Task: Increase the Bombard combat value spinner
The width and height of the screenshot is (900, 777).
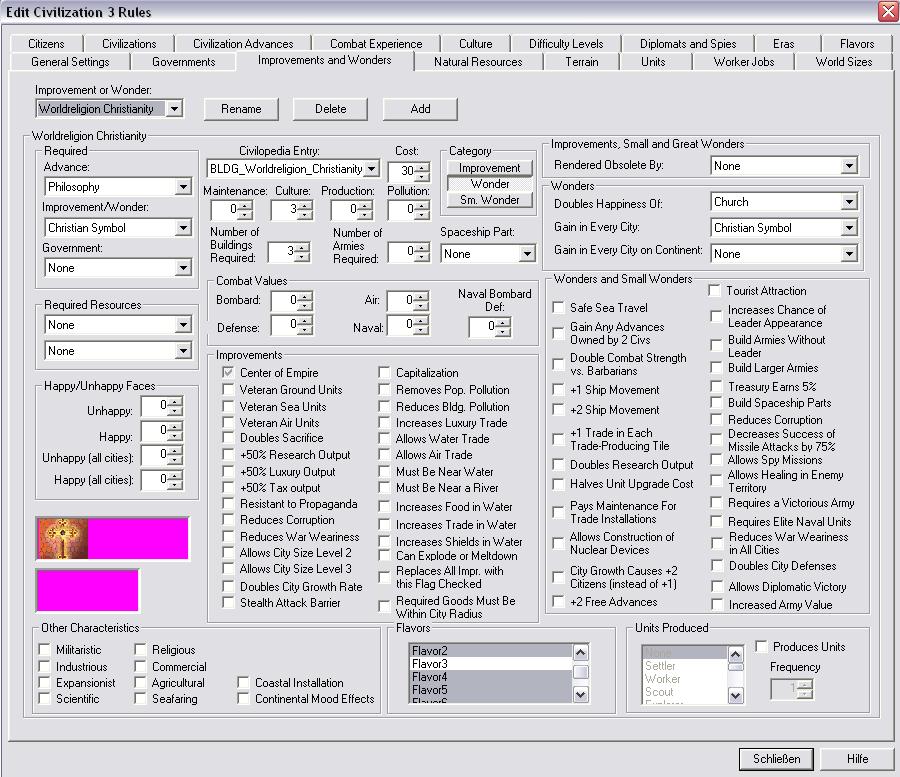Action: (306, 296)
